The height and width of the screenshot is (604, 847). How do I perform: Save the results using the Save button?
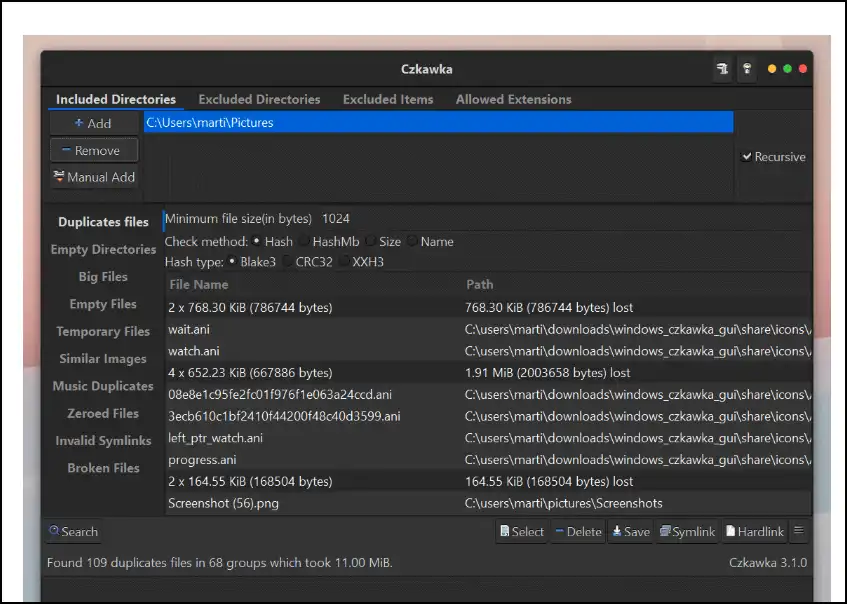point(631,532)
